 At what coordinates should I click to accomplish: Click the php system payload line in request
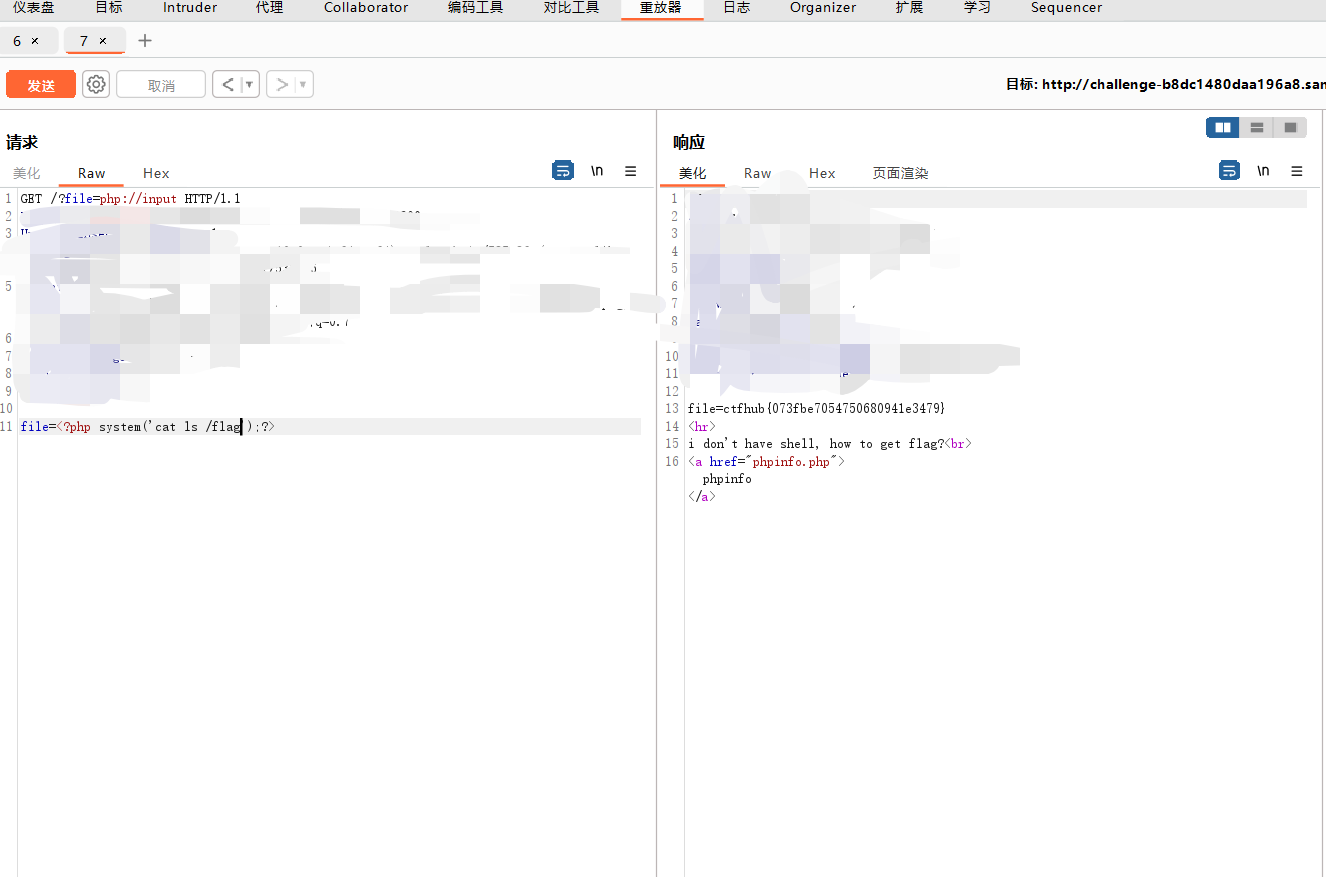coord(147,426)
